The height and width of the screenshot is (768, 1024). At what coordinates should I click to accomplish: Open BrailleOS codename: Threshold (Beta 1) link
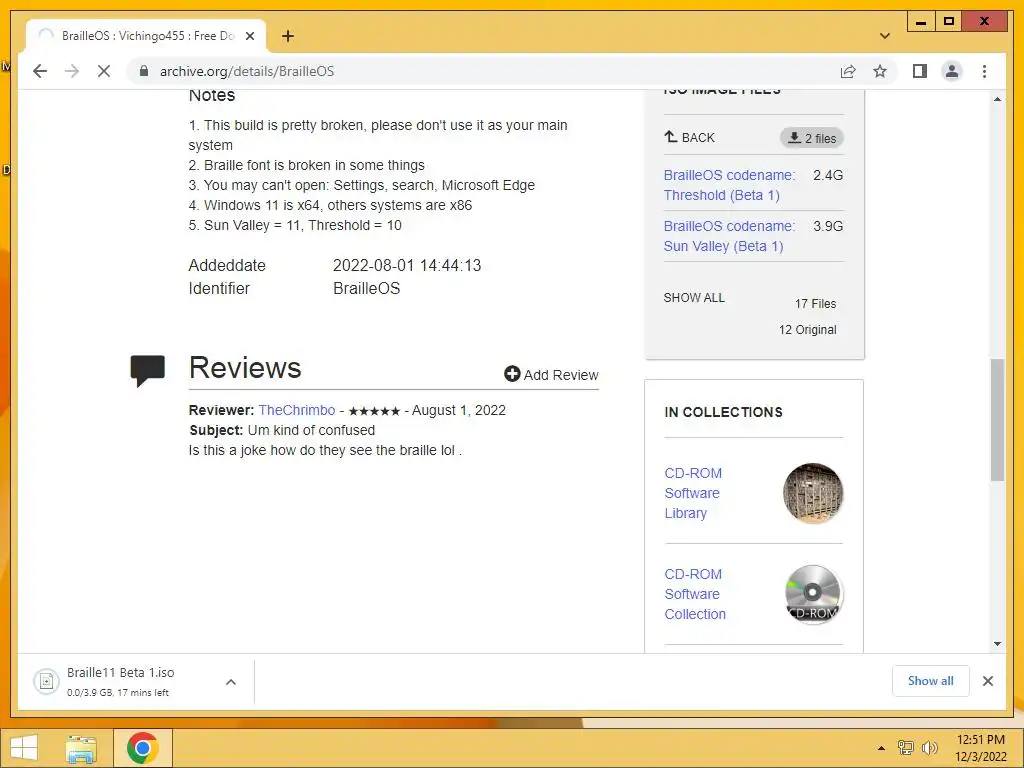729,185
